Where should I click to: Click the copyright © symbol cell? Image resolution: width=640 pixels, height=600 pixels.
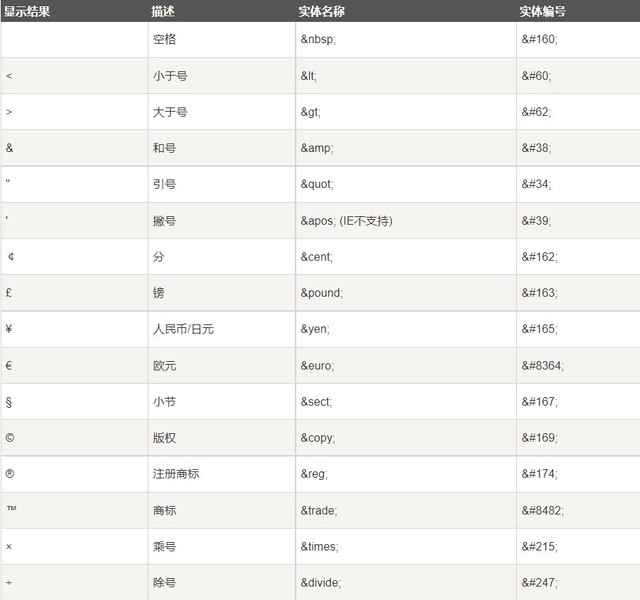(10, 438)
